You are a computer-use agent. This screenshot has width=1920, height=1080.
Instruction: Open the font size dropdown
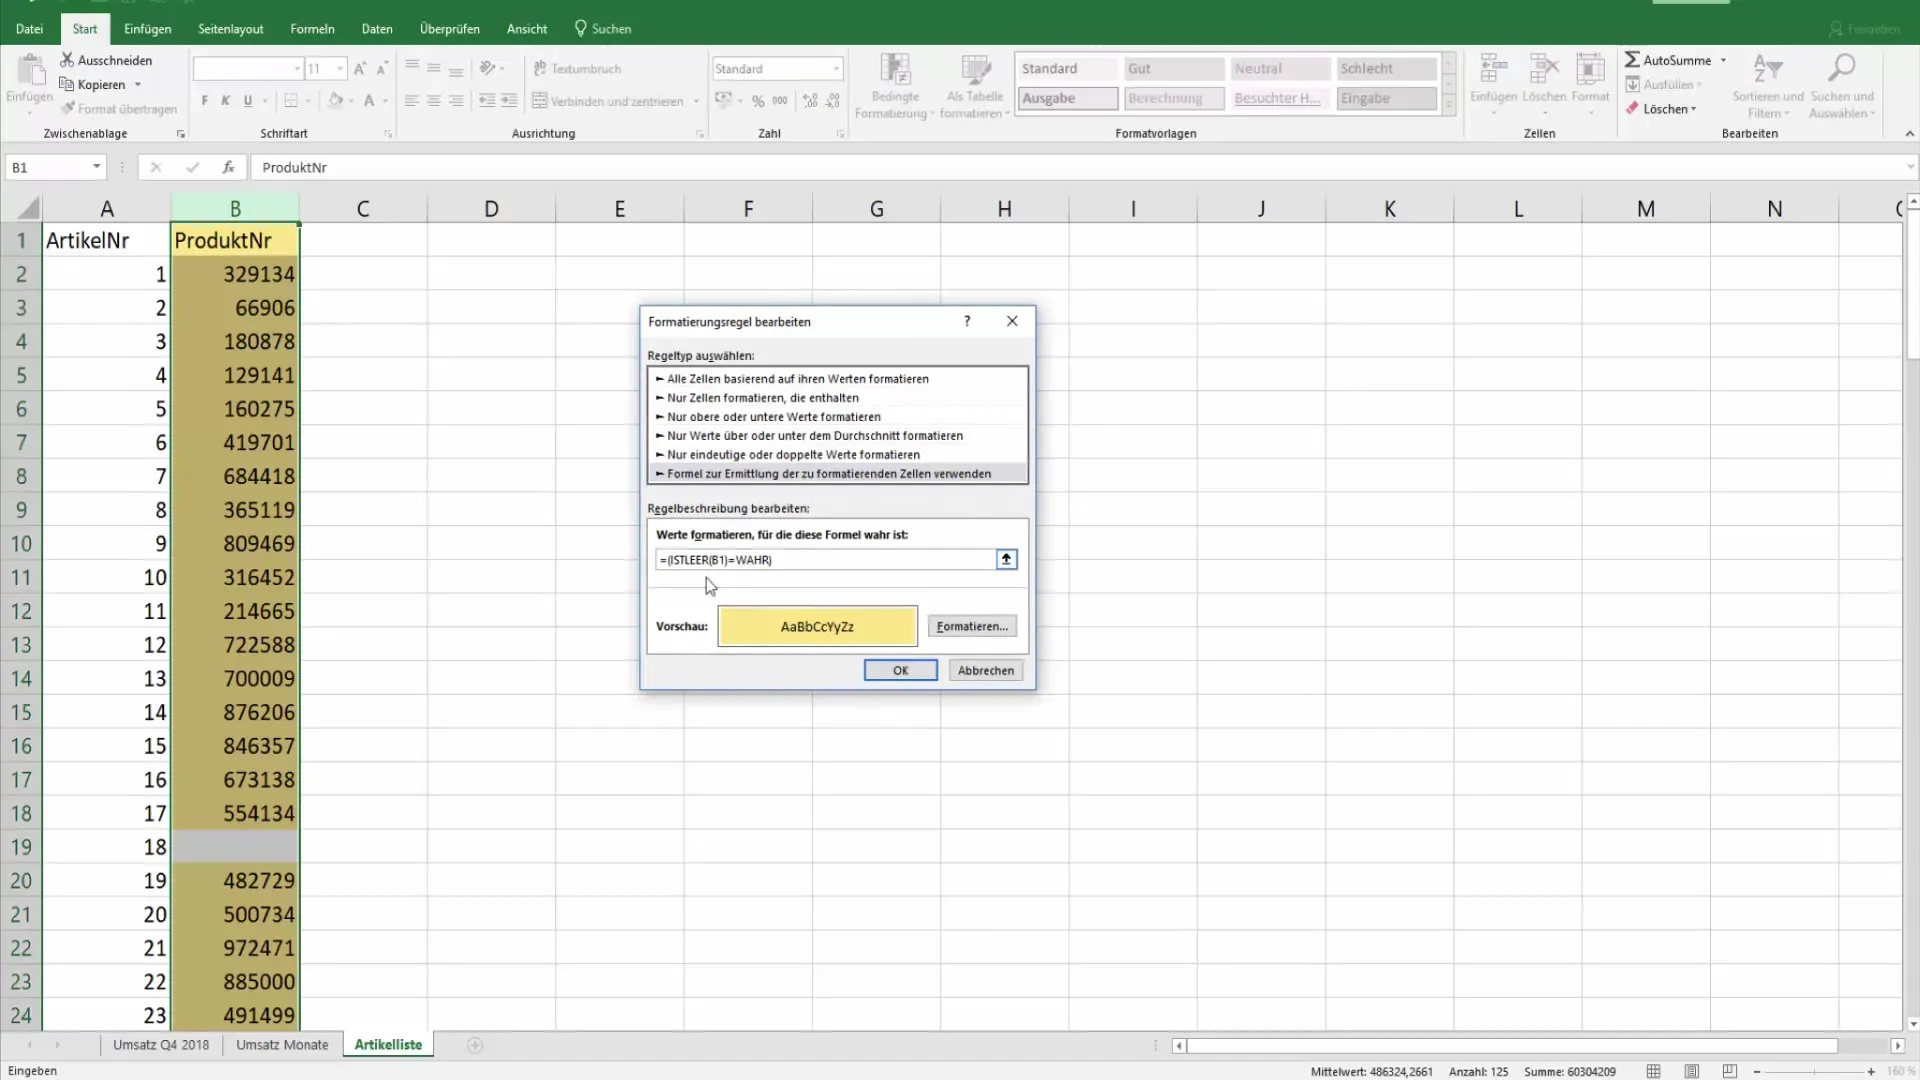(x=341, y=69)
